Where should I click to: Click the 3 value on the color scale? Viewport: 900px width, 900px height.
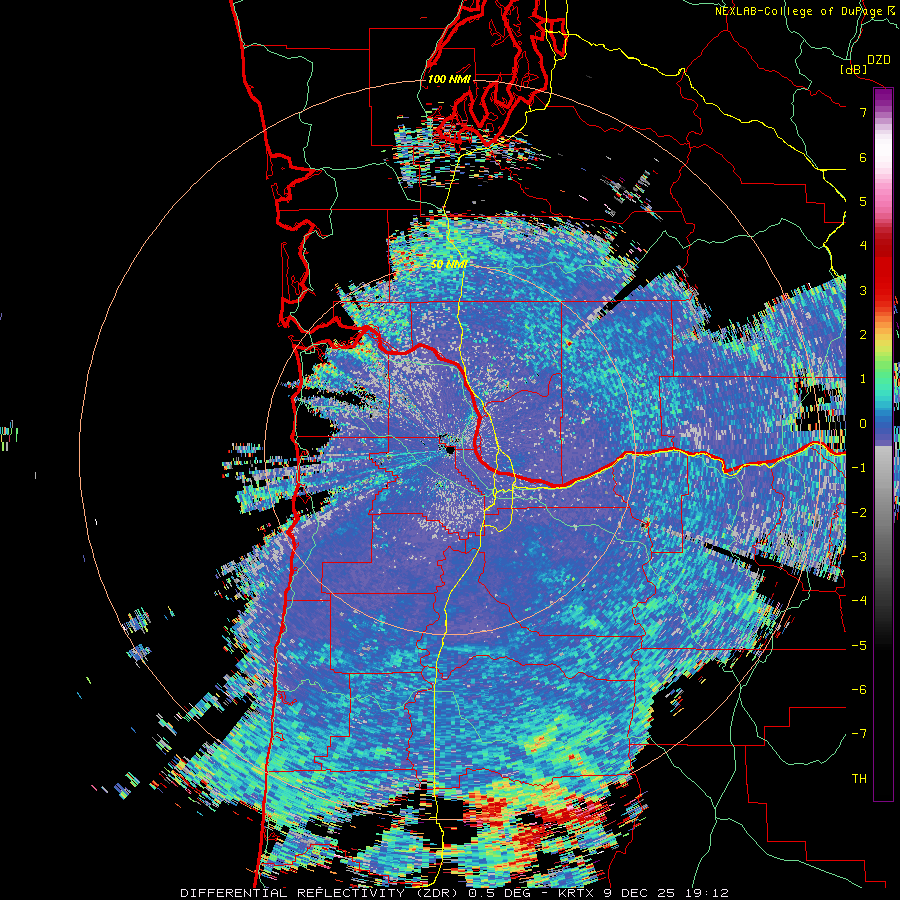863,290
